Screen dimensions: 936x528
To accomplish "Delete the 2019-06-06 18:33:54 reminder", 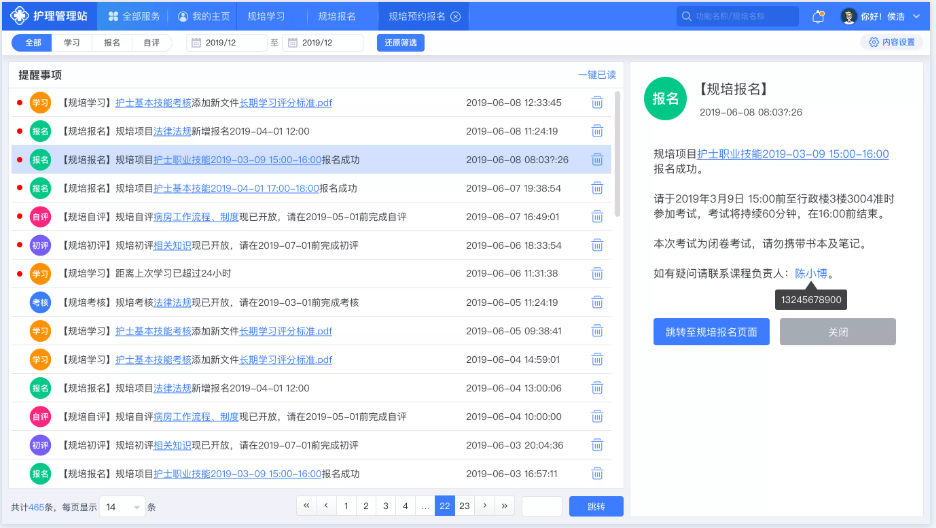I will pos(597,245).
